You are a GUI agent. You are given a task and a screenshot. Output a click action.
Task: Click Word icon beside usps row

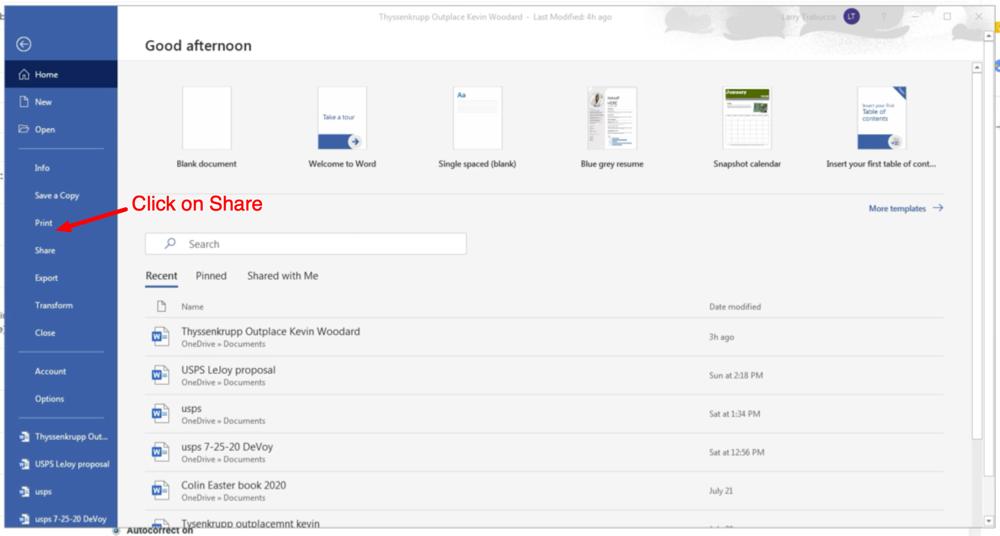160,413
